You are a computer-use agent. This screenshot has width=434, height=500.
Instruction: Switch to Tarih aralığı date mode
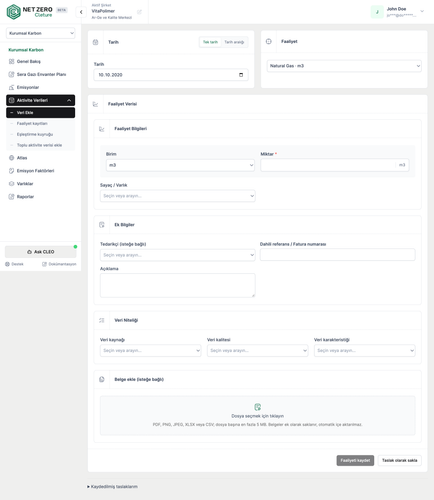(x=234, y=42)
